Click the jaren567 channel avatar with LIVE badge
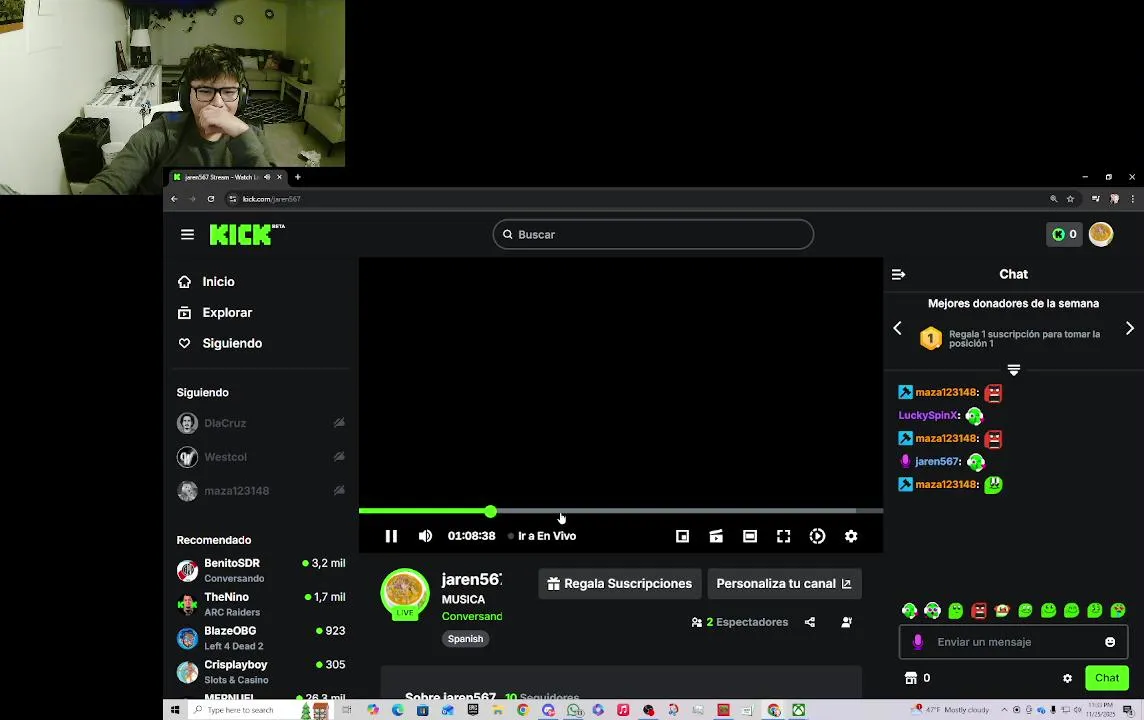The image size is (1144, 720). tap(404, 594)
